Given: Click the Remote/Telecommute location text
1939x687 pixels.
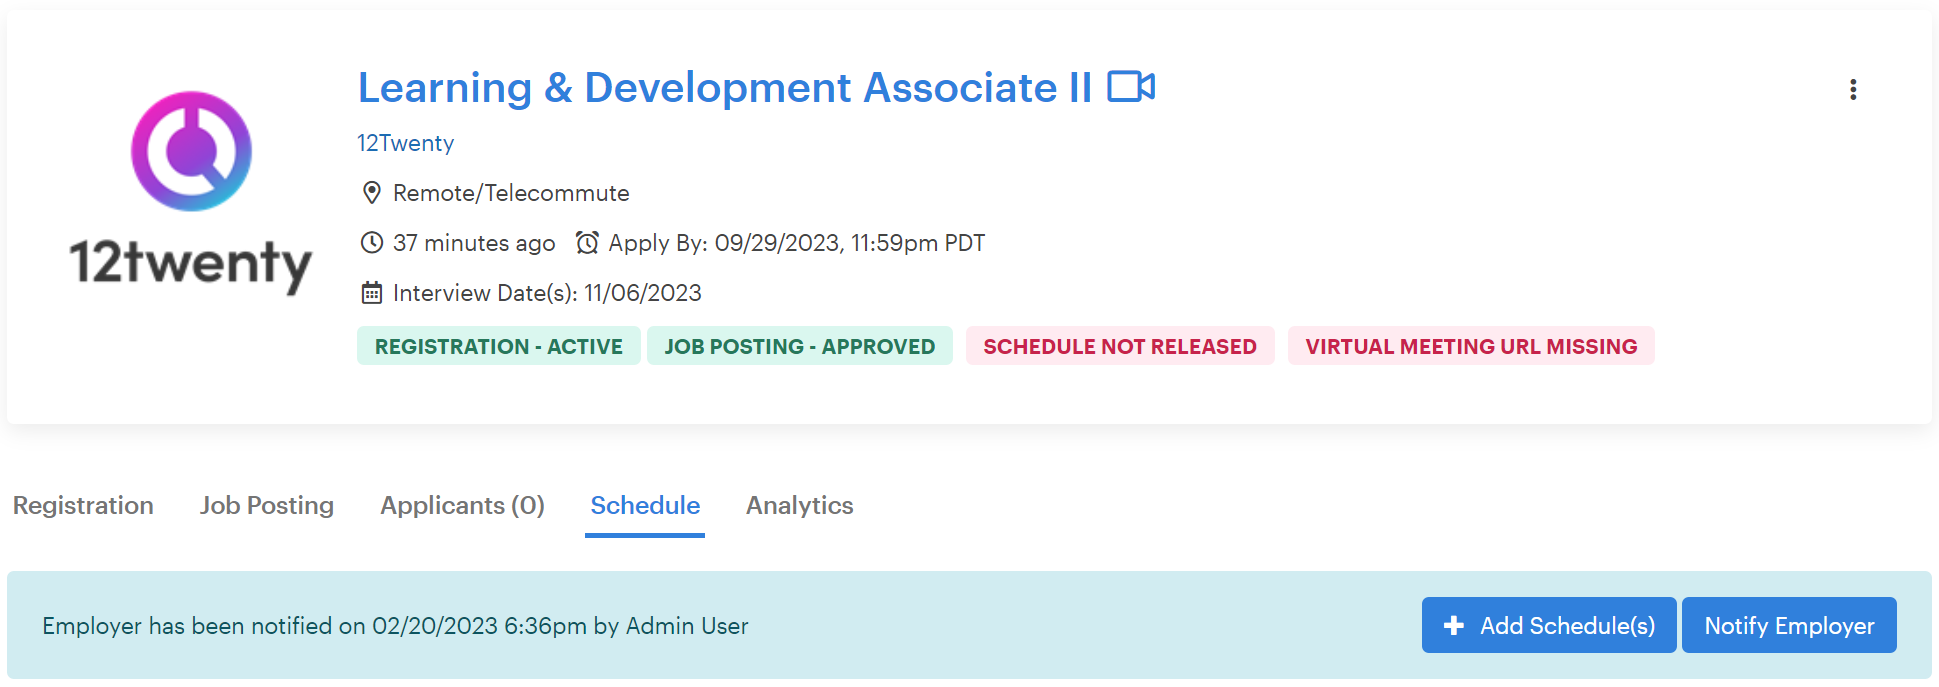Looking at the screenshot, I should (x=511, y=193).
